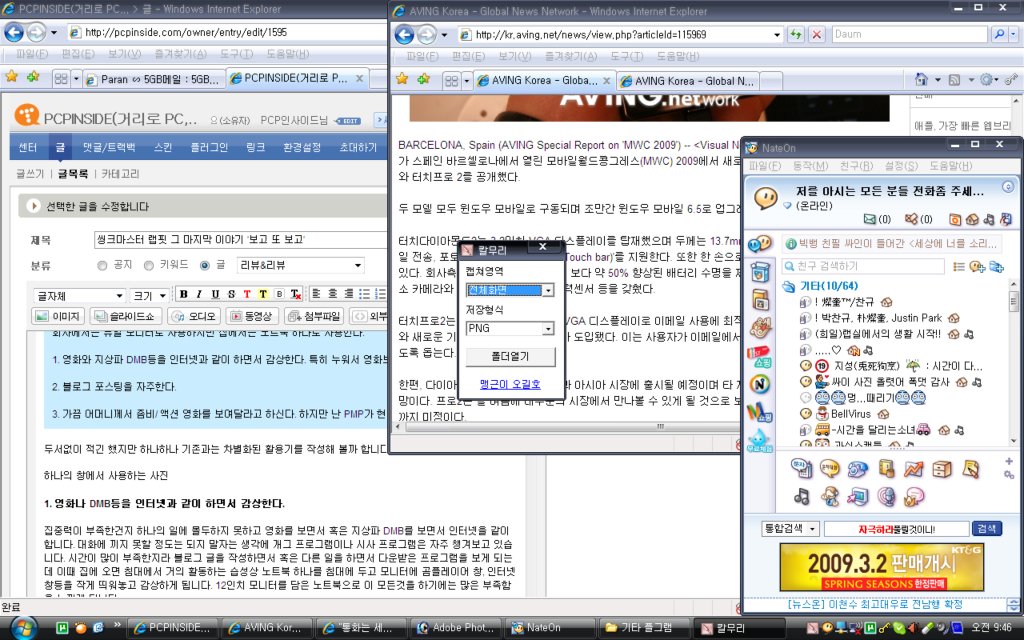Attach a file with the 첨부파일 button
The image size is (1024, 640).
pos(314,316)
